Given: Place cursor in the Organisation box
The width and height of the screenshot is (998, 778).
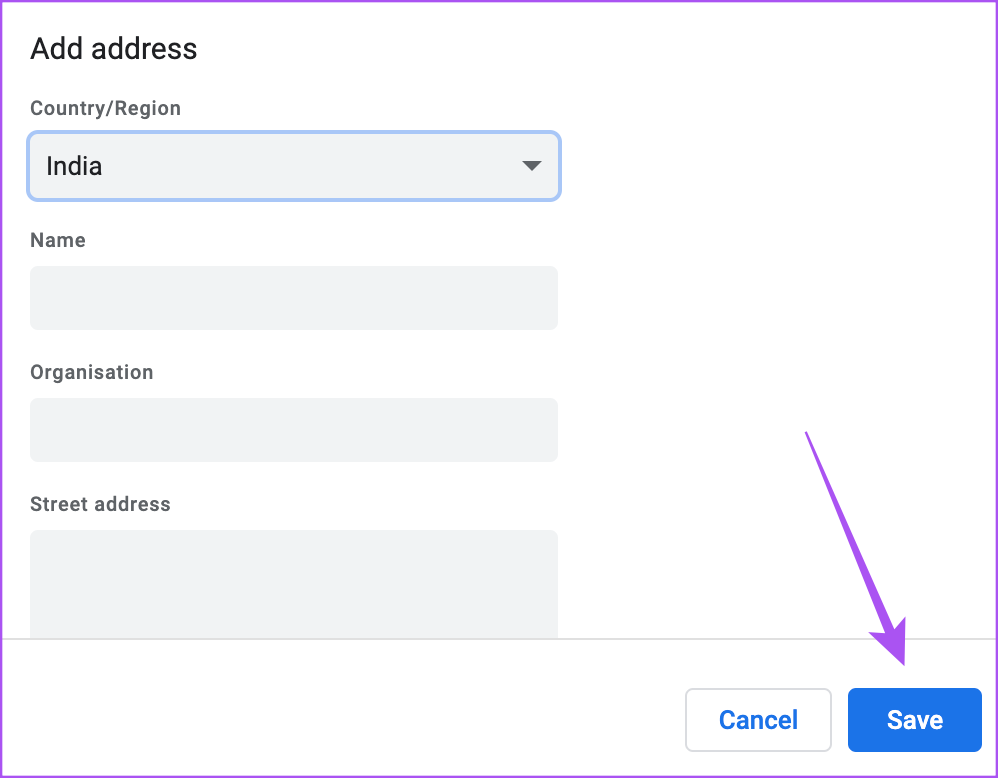Looking at the screenshot, I should click(x=293, y=429).
